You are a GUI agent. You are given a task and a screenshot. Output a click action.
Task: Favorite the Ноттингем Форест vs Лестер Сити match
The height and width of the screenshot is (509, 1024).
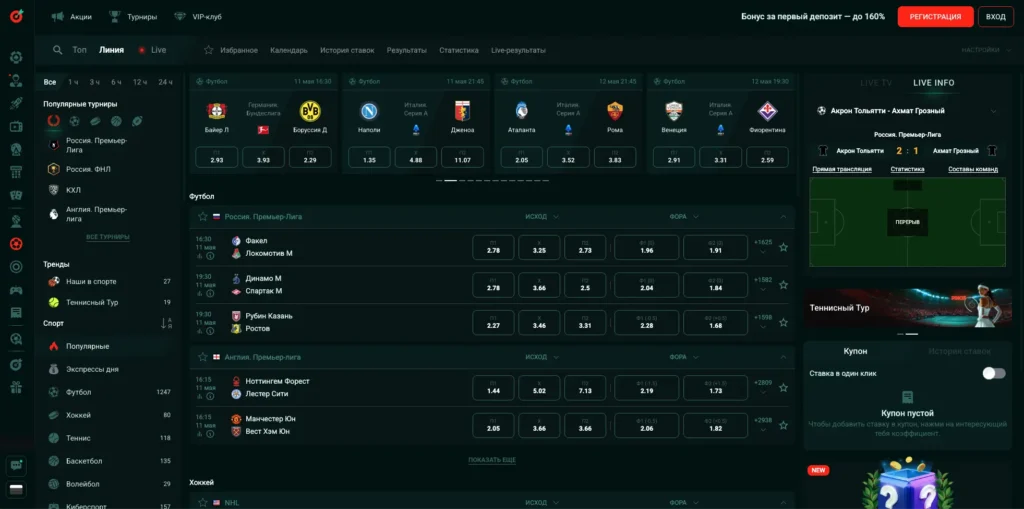783,387
